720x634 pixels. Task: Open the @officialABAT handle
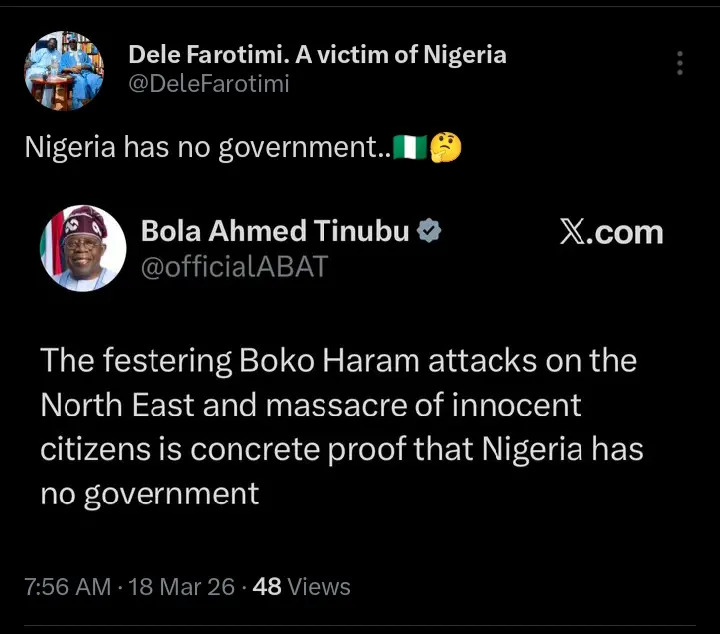tap(234, 267)
